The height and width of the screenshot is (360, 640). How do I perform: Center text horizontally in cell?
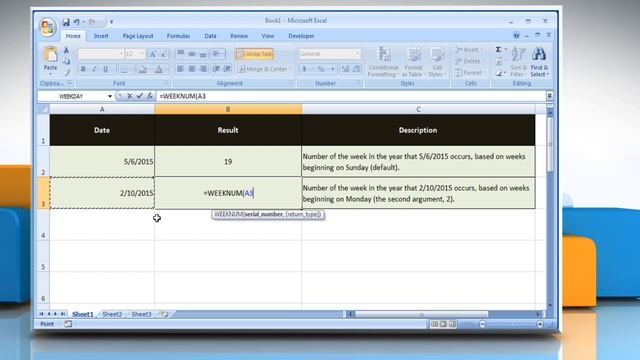pos(191,69)
